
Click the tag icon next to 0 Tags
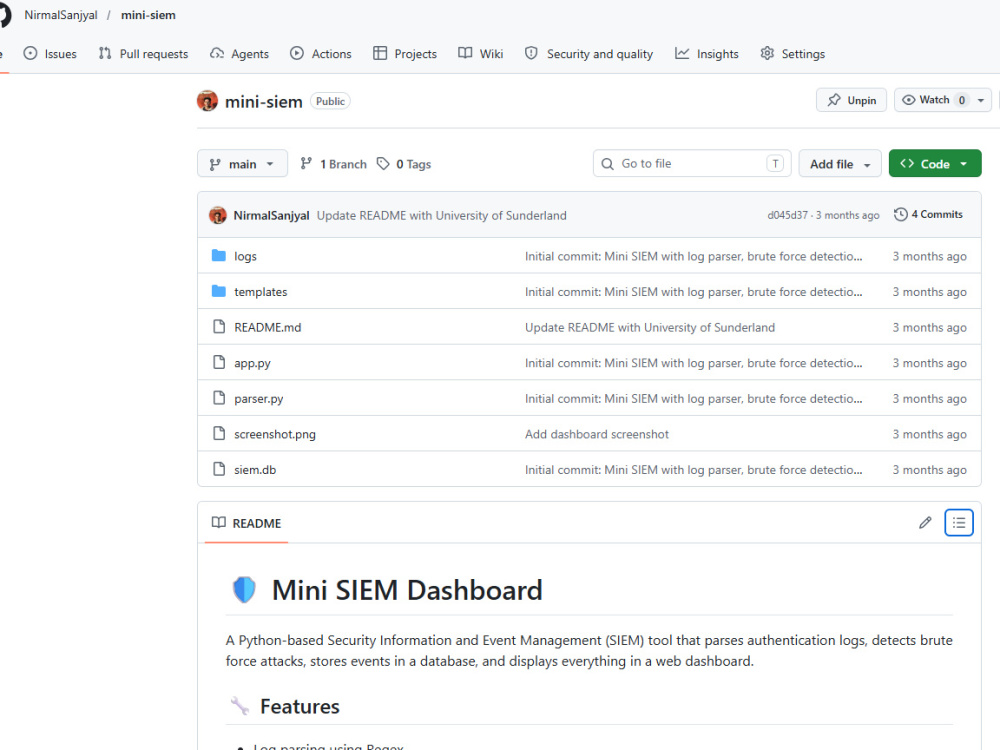pos(383,164)
